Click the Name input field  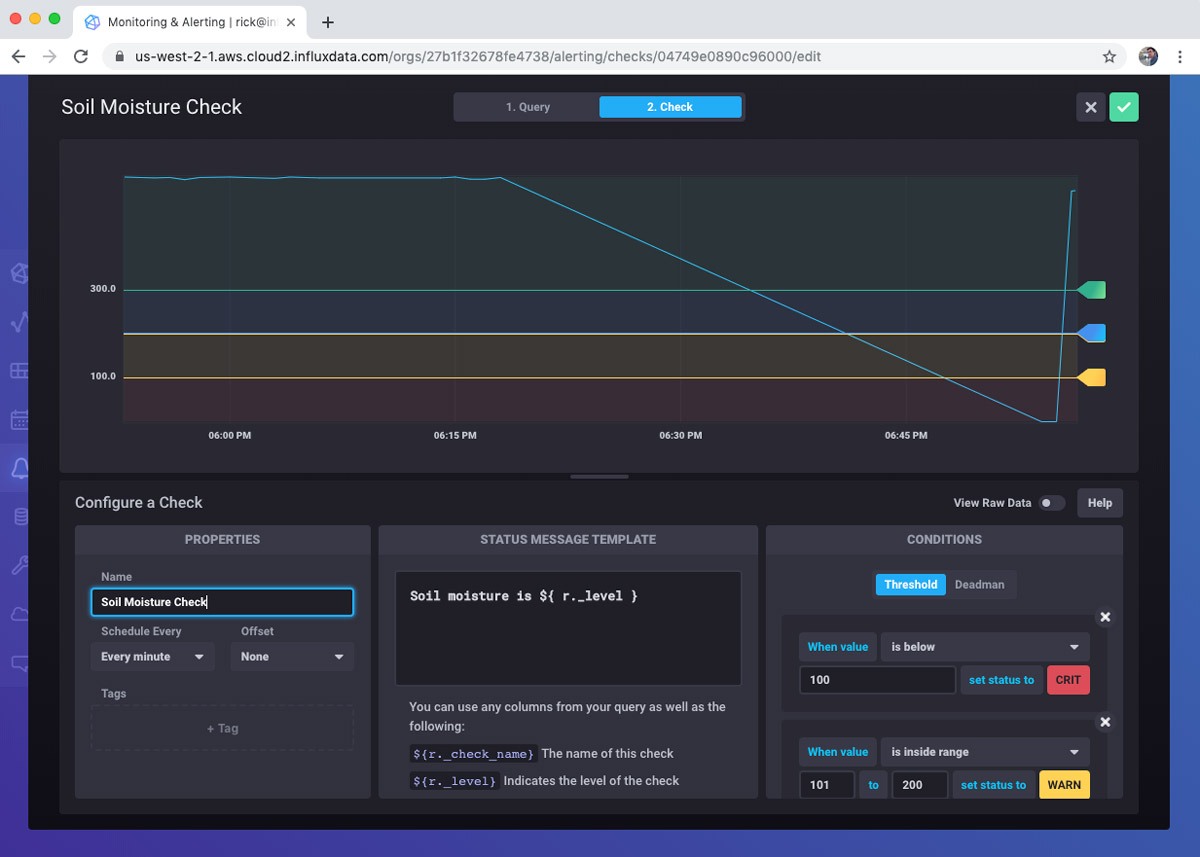pos(222,602)
